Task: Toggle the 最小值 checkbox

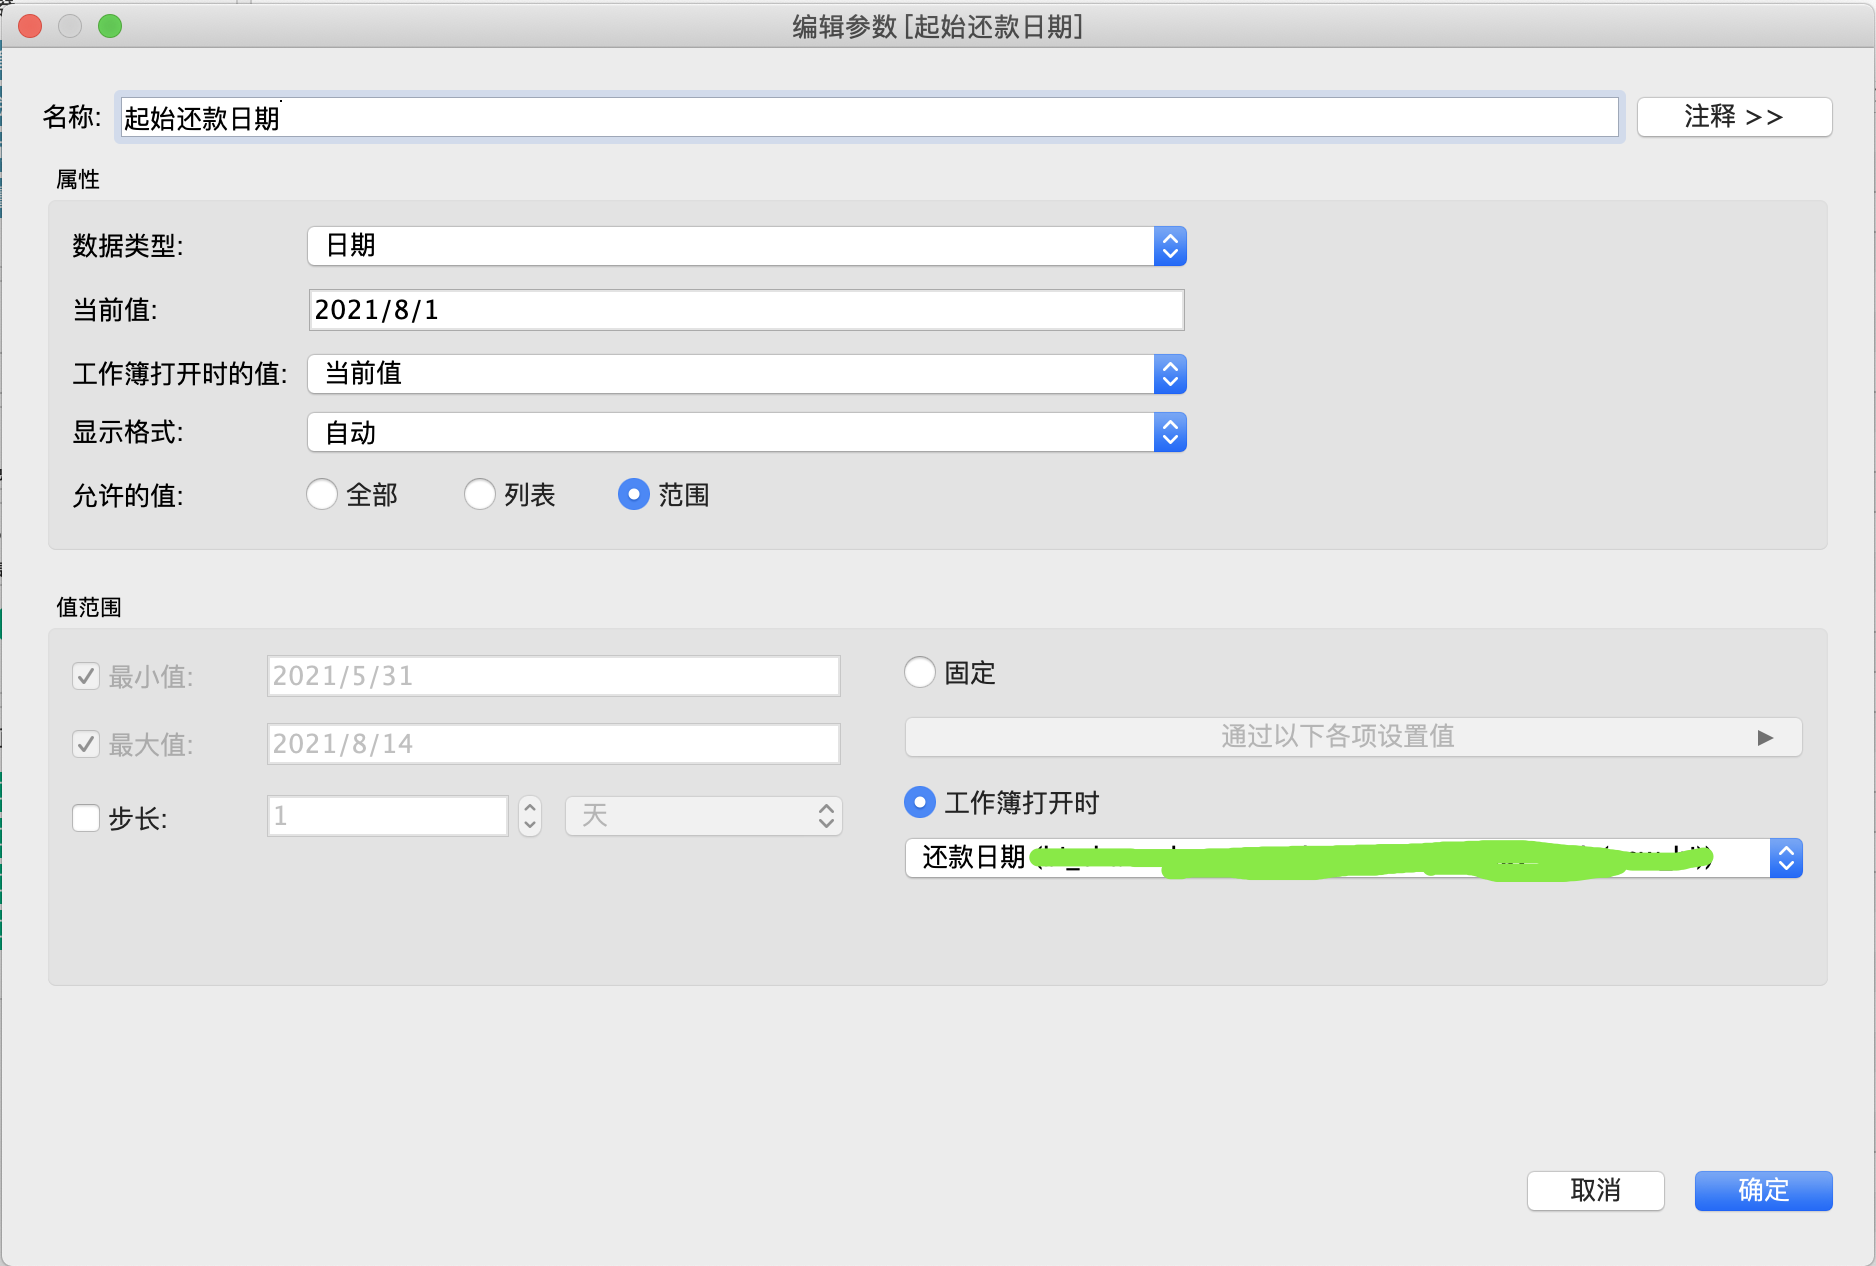Action: [86, 677]
